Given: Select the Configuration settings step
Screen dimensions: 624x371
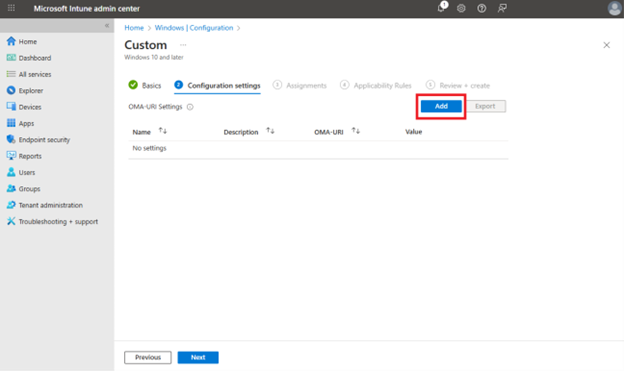Looking at the screenshot, I should click(x=217, y=85).
